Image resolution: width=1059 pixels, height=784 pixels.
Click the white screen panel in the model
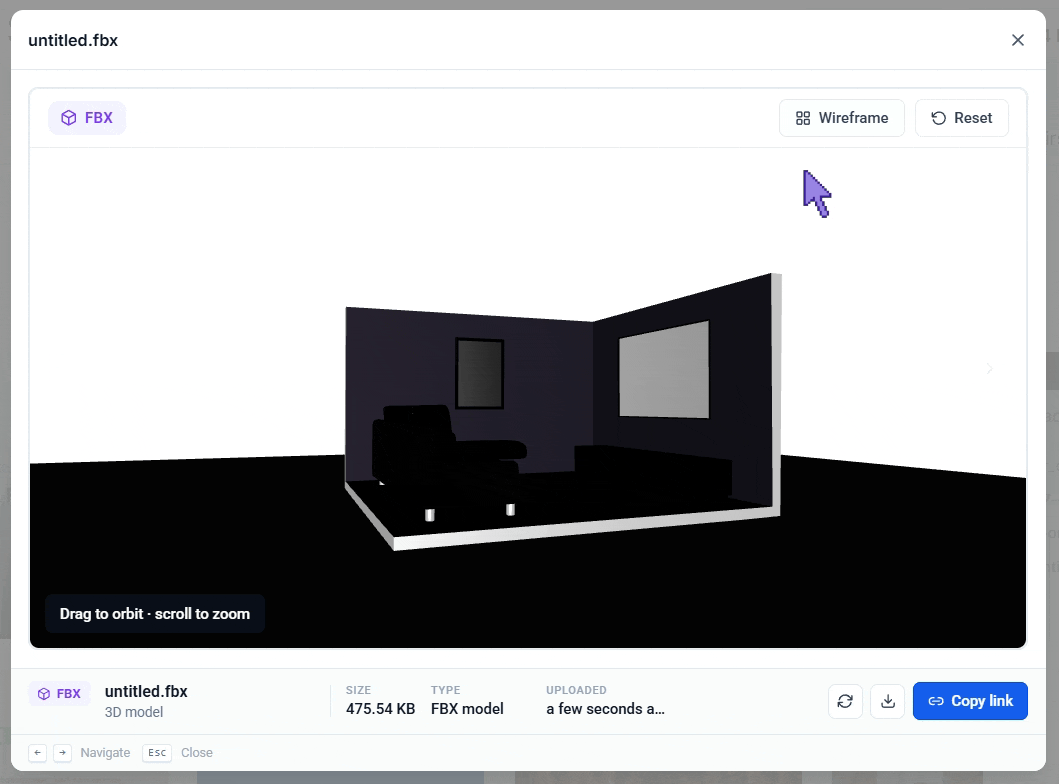pyautogui.click(x=665, y=370)
